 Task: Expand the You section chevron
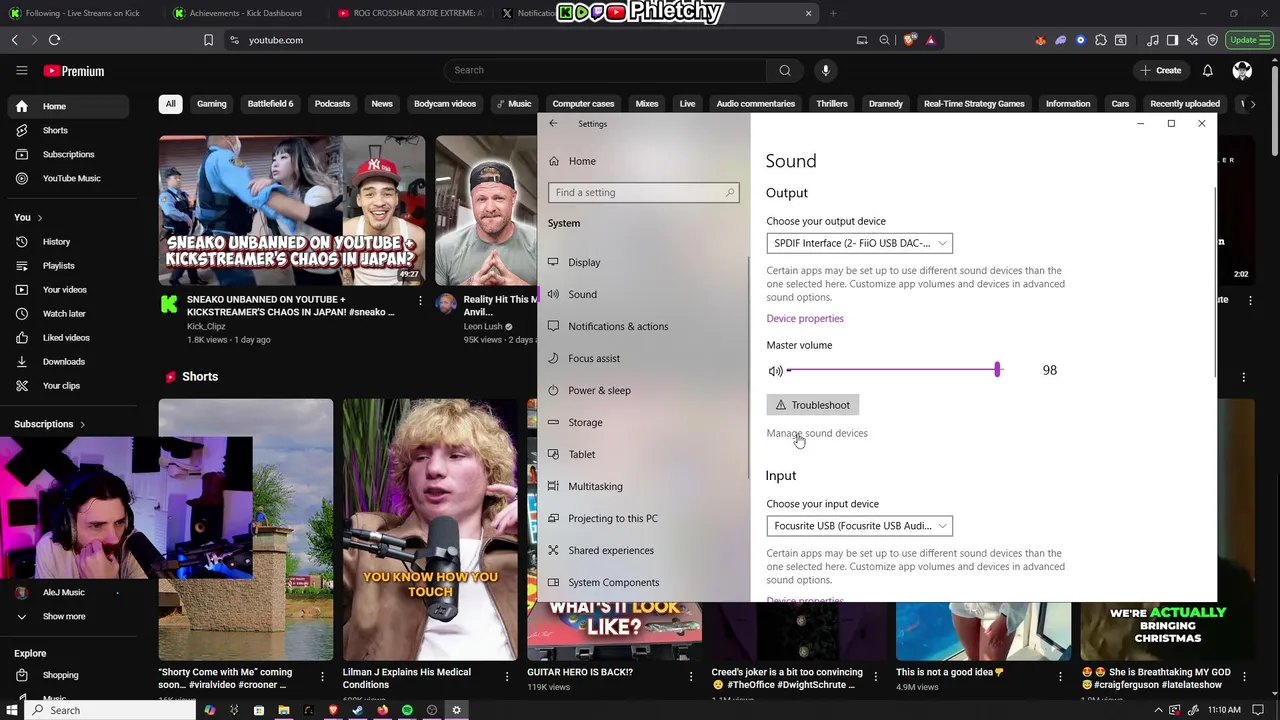pos(40,217)
